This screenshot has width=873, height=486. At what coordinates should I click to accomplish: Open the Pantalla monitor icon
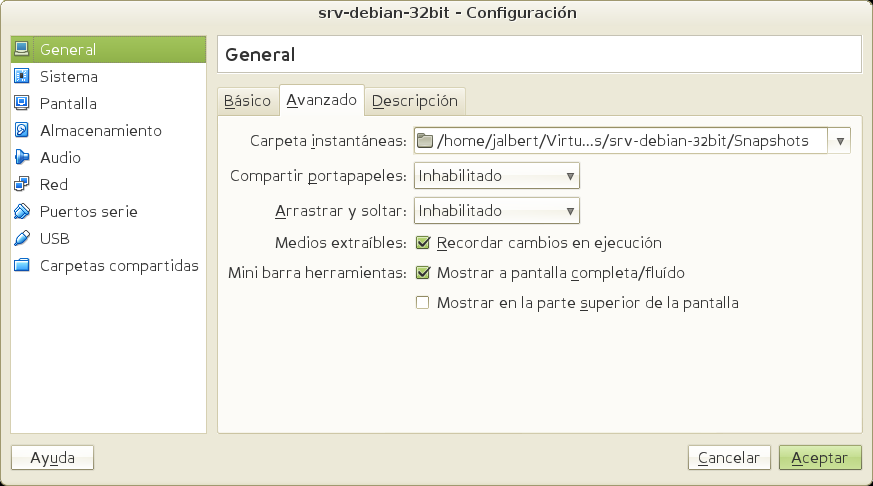coord(22,104)
